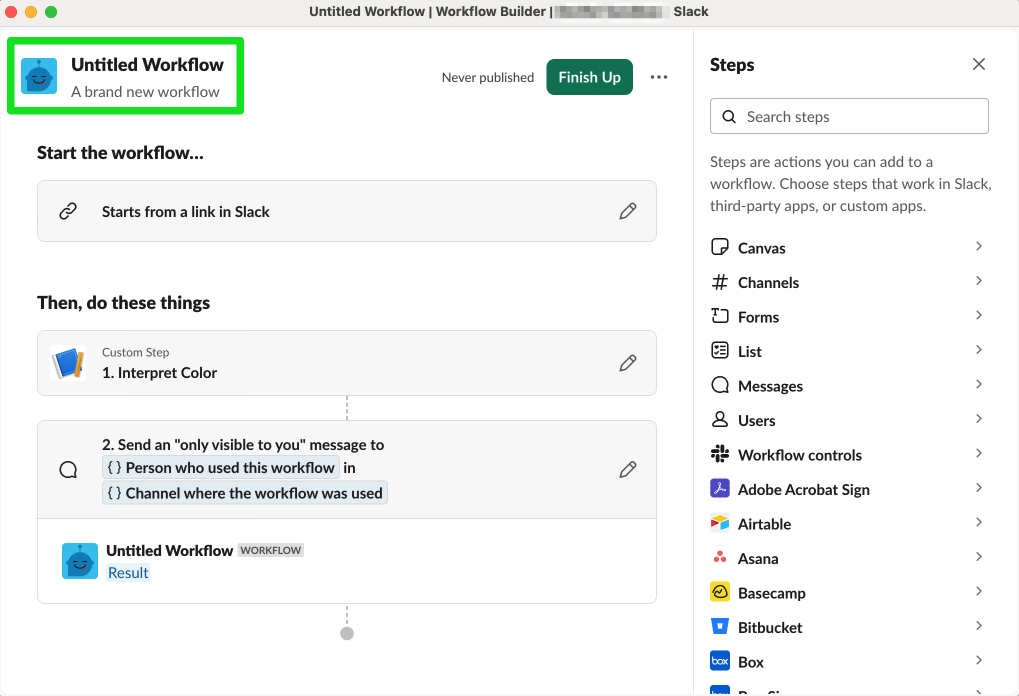Select the Adobe Acrobat Sign icon
Screen dimensions: 1019x696
(x=719, y=489)
